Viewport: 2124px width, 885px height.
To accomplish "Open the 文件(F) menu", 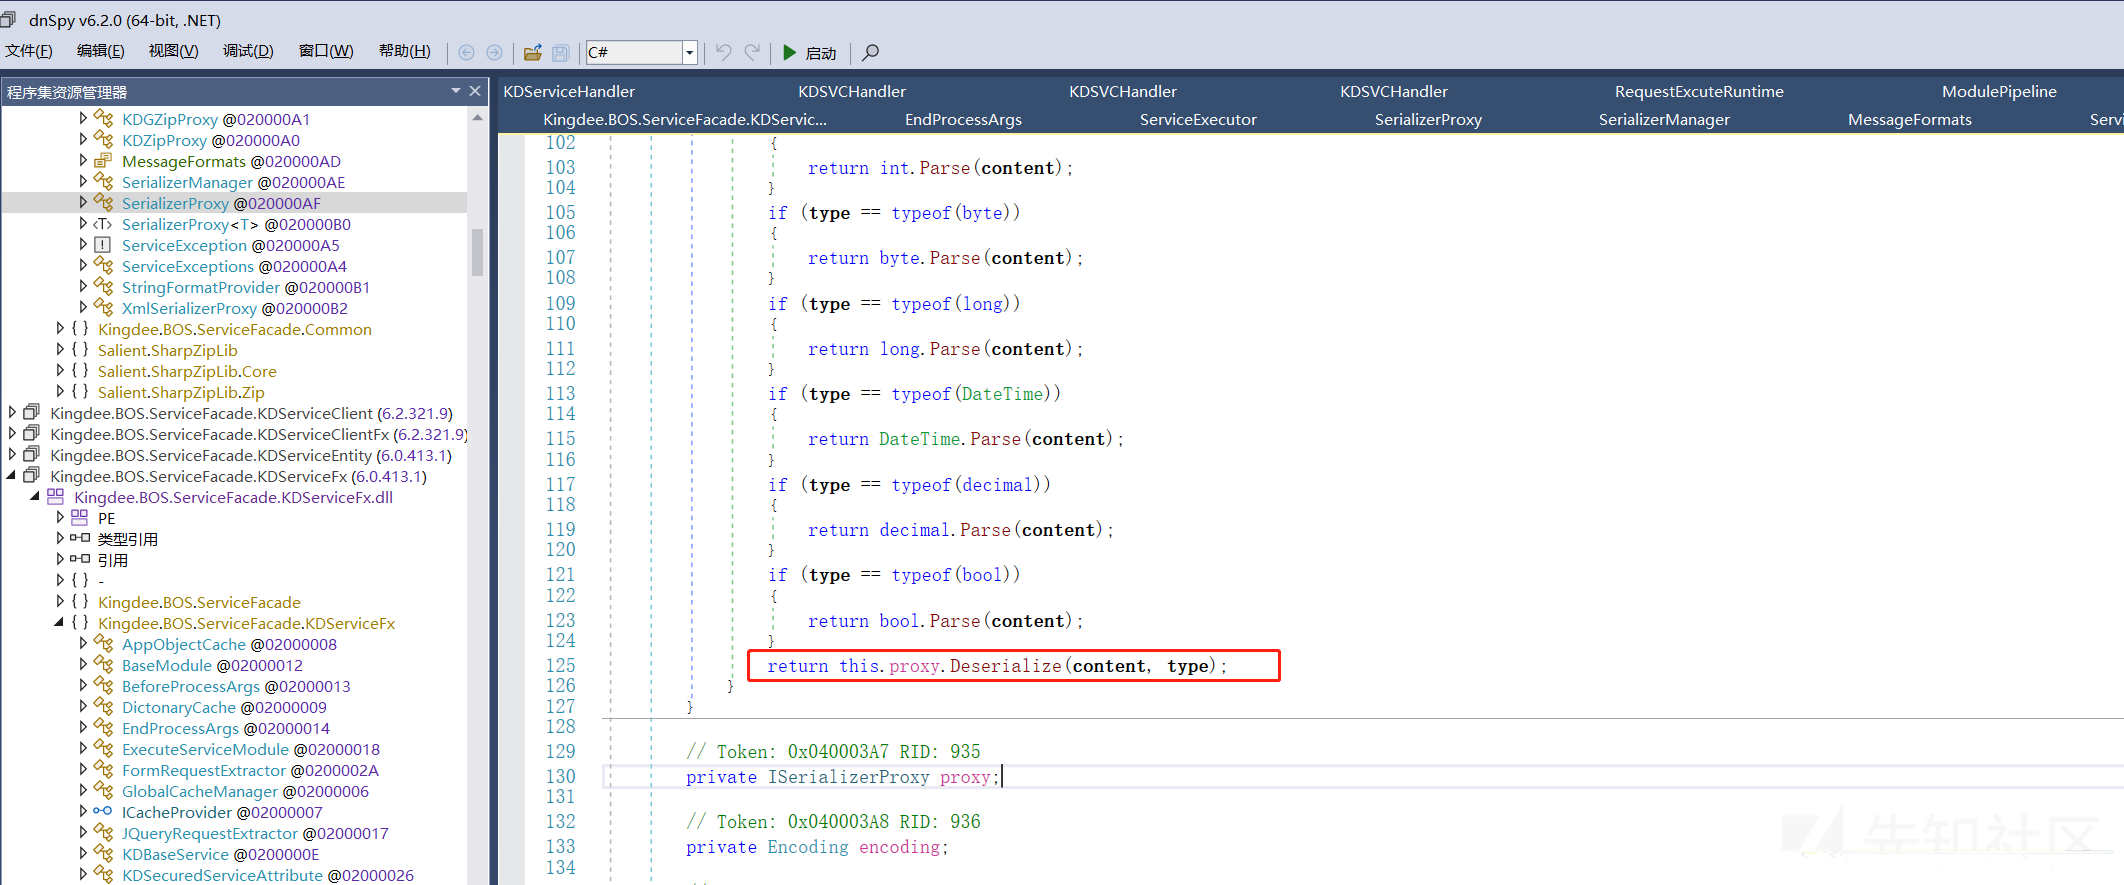I will pos(29,51).
